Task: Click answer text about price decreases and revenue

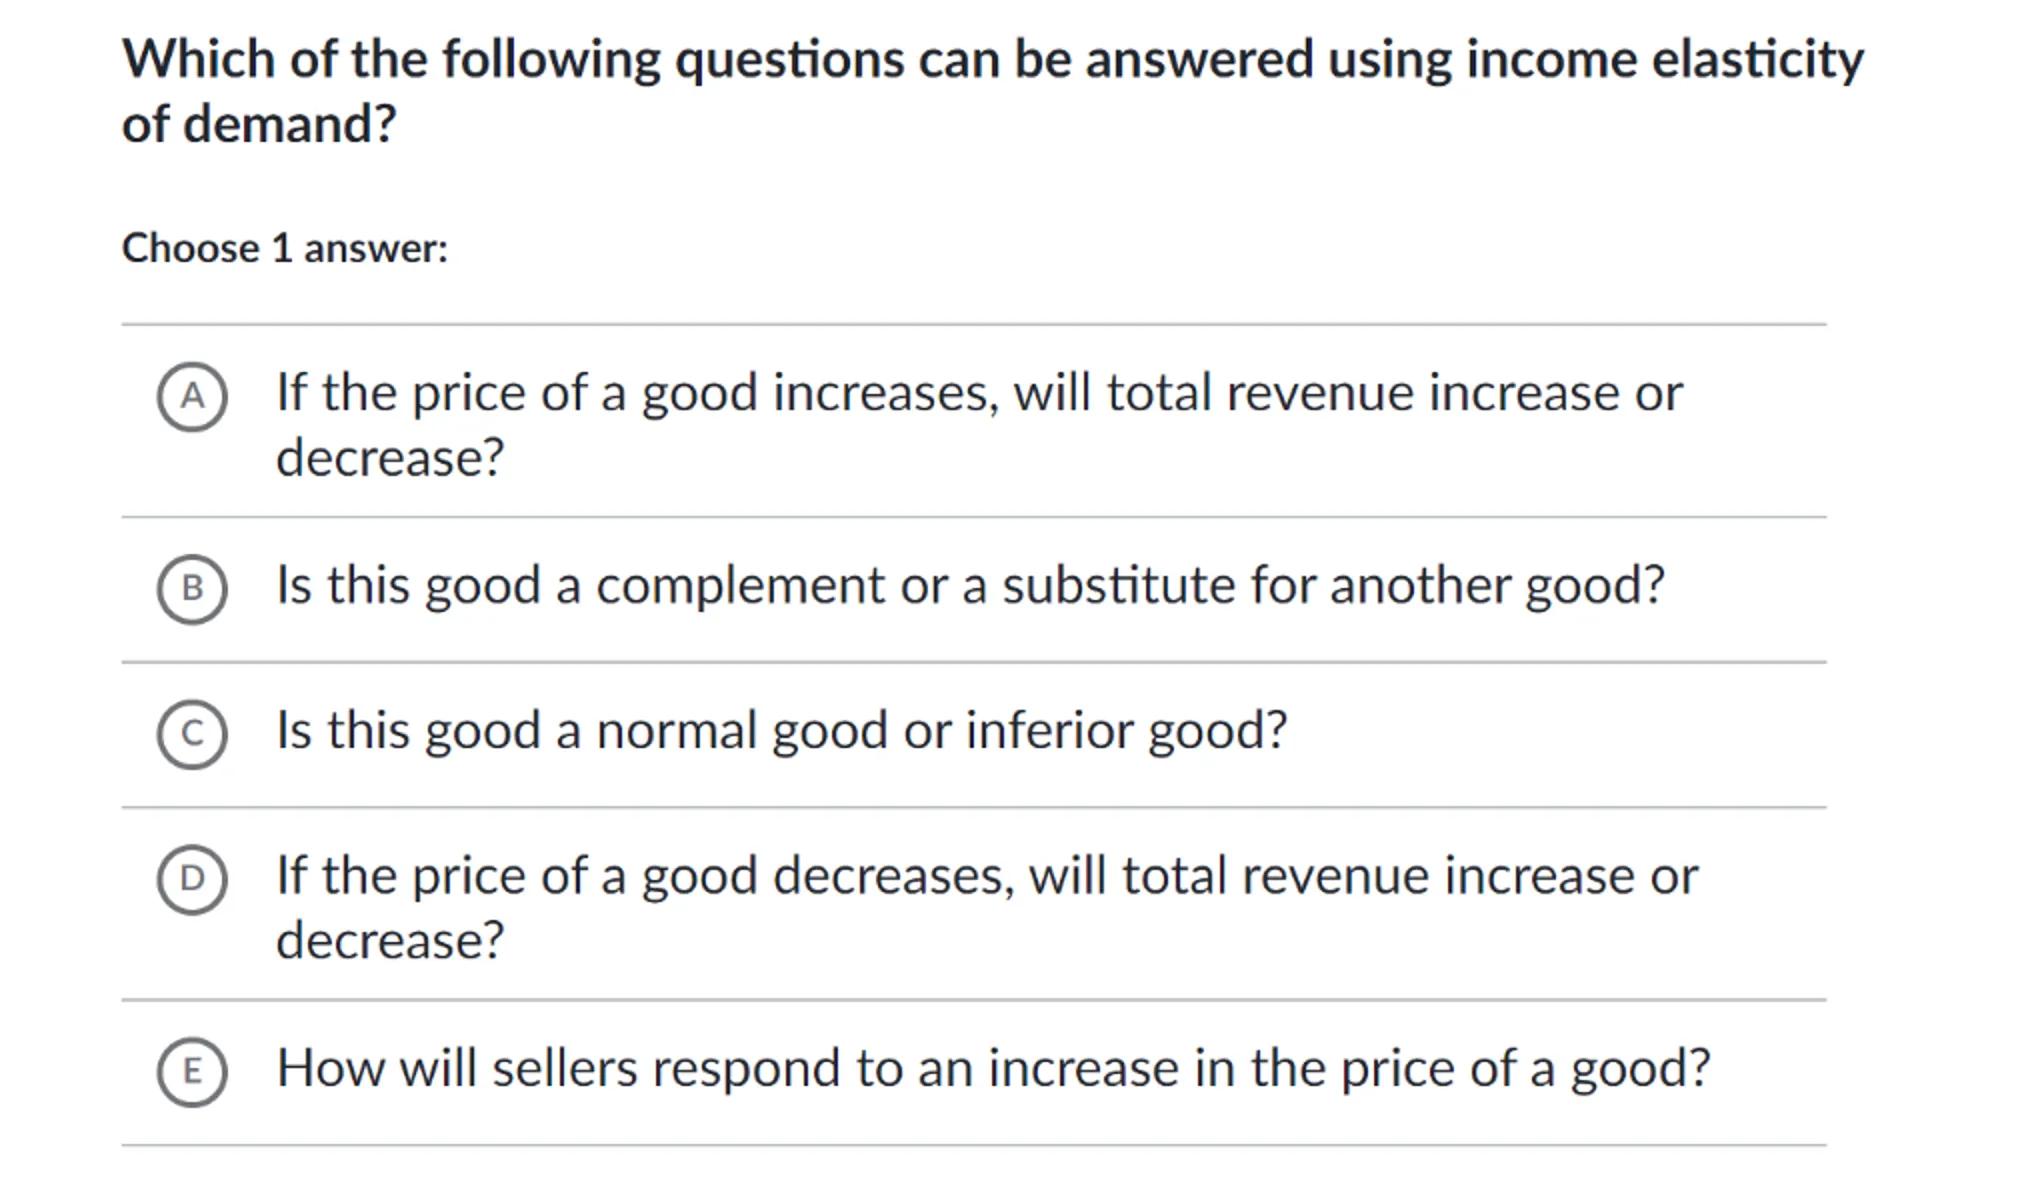Action: coord(986,876)
